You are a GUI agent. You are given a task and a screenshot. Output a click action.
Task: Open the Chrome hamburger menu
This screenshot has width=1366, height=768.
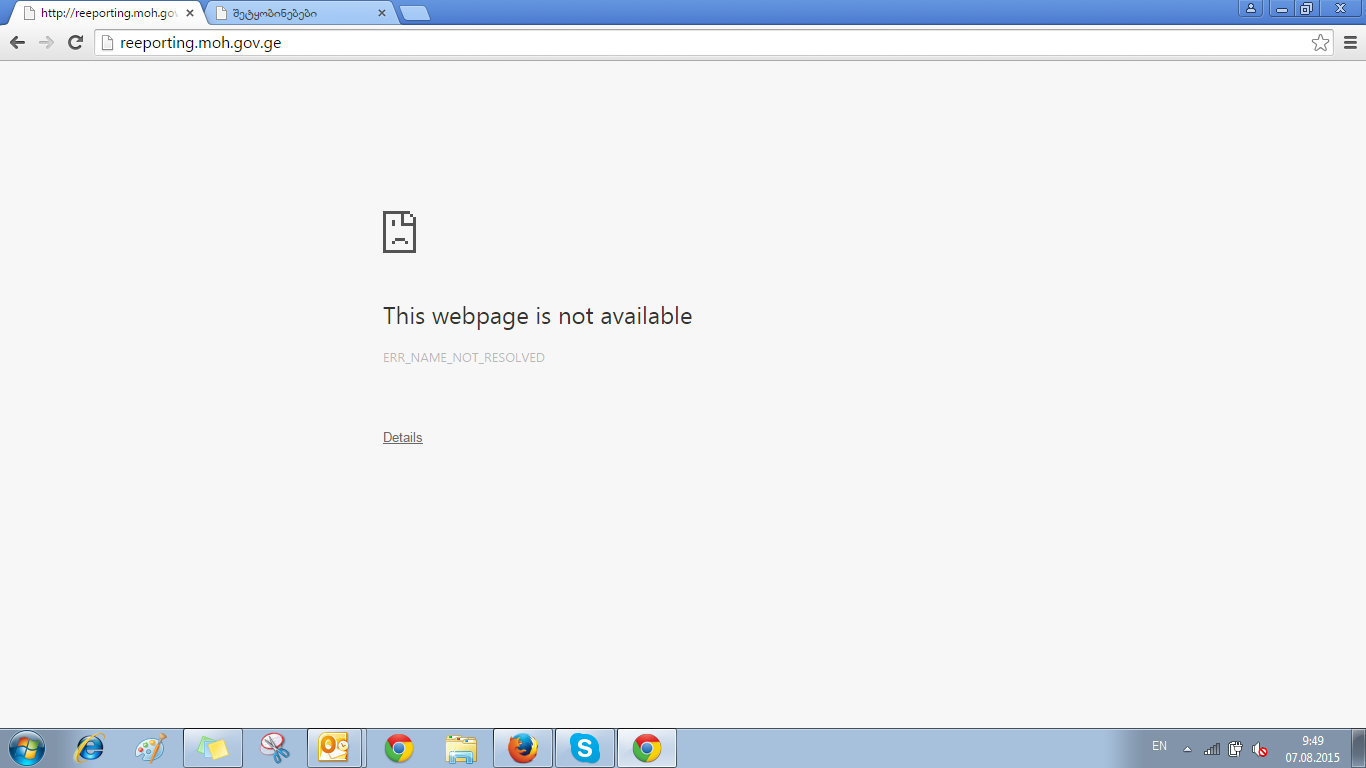coord(1350,42)
